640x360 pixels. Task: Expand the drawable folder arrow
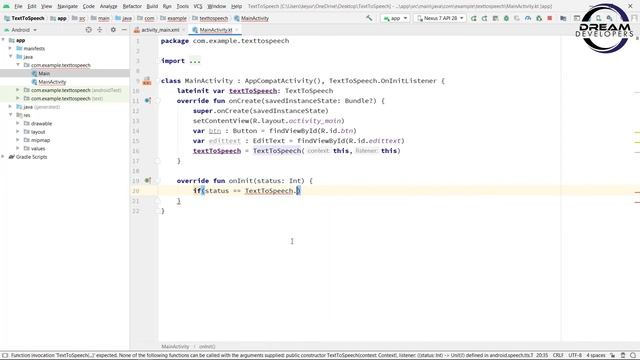18,123
